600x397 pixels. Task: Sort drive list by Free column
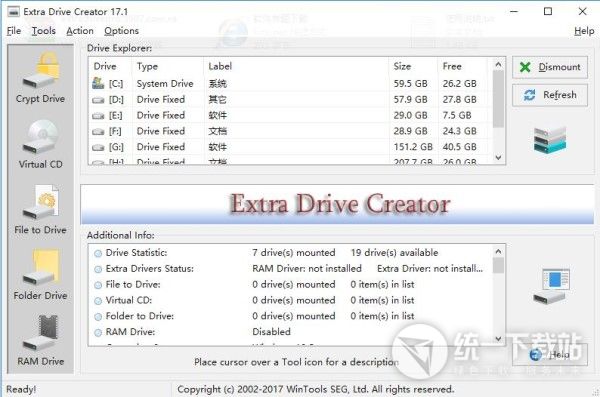(x=462, y=66)
